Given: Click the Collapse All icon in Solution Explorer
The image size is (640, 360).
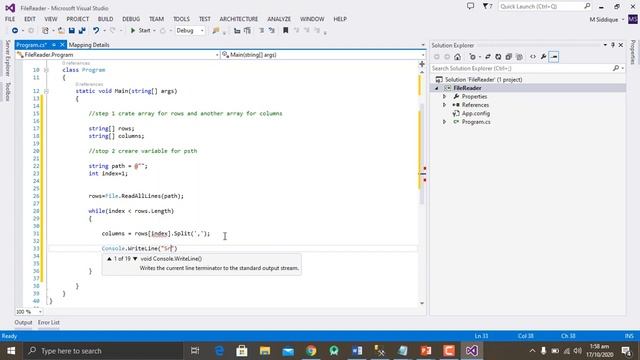Looking at the screenshot, I should coord(509,57).
